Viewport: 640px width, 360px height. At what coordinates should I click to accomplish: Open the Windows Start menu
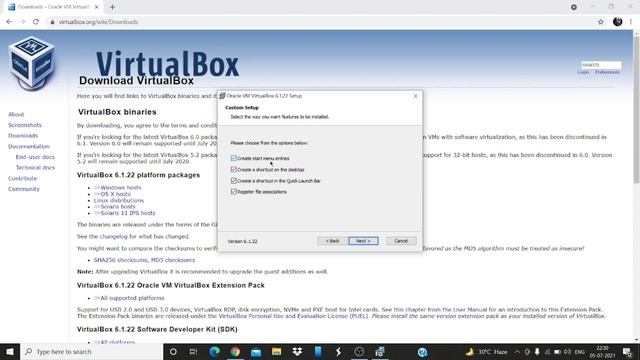(10, 351)
